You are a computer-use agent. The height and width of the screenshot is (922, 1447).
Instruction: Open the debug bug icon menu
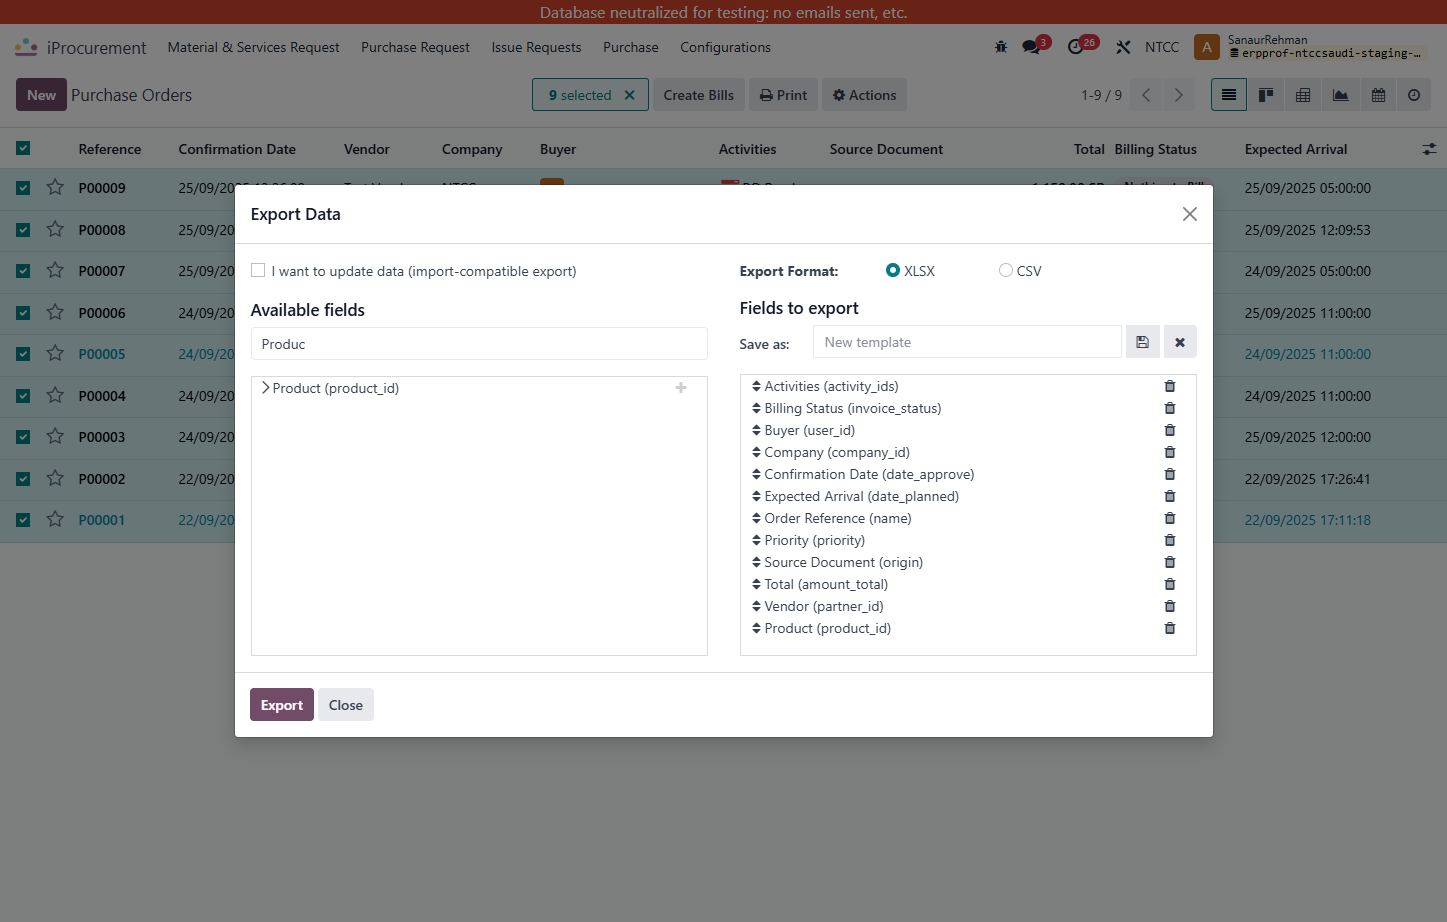coord(1001,47)
